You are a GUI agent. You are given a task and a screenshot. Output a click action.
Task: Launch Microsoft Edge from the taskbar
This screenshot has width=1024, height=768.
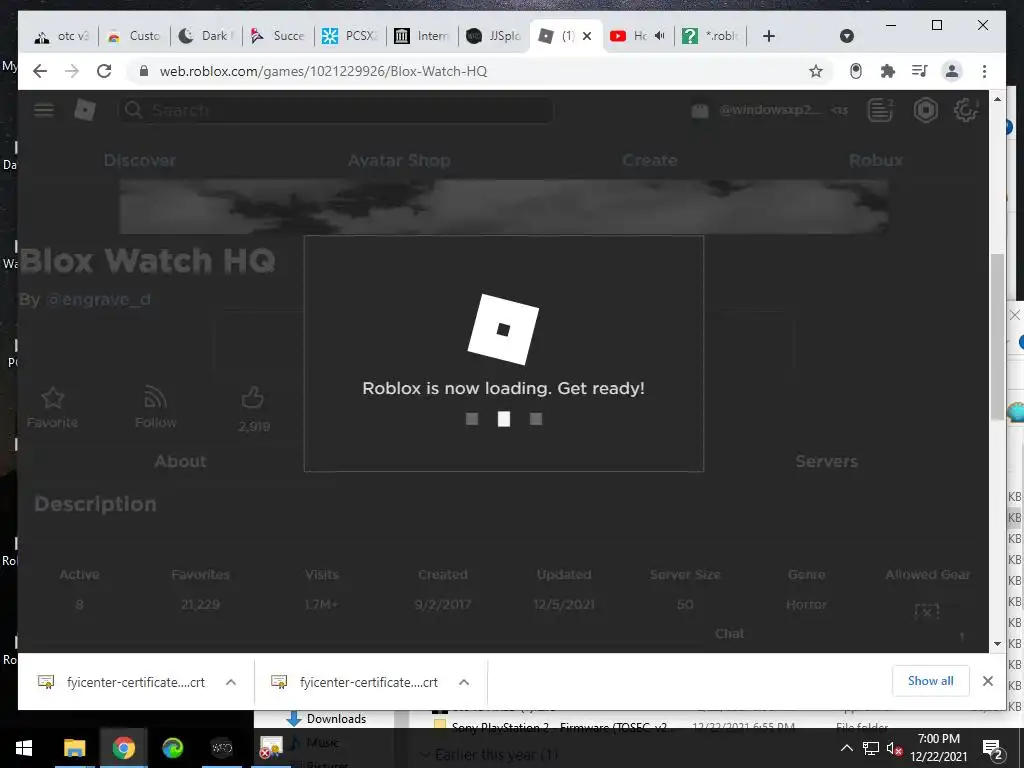click(172, 748)
